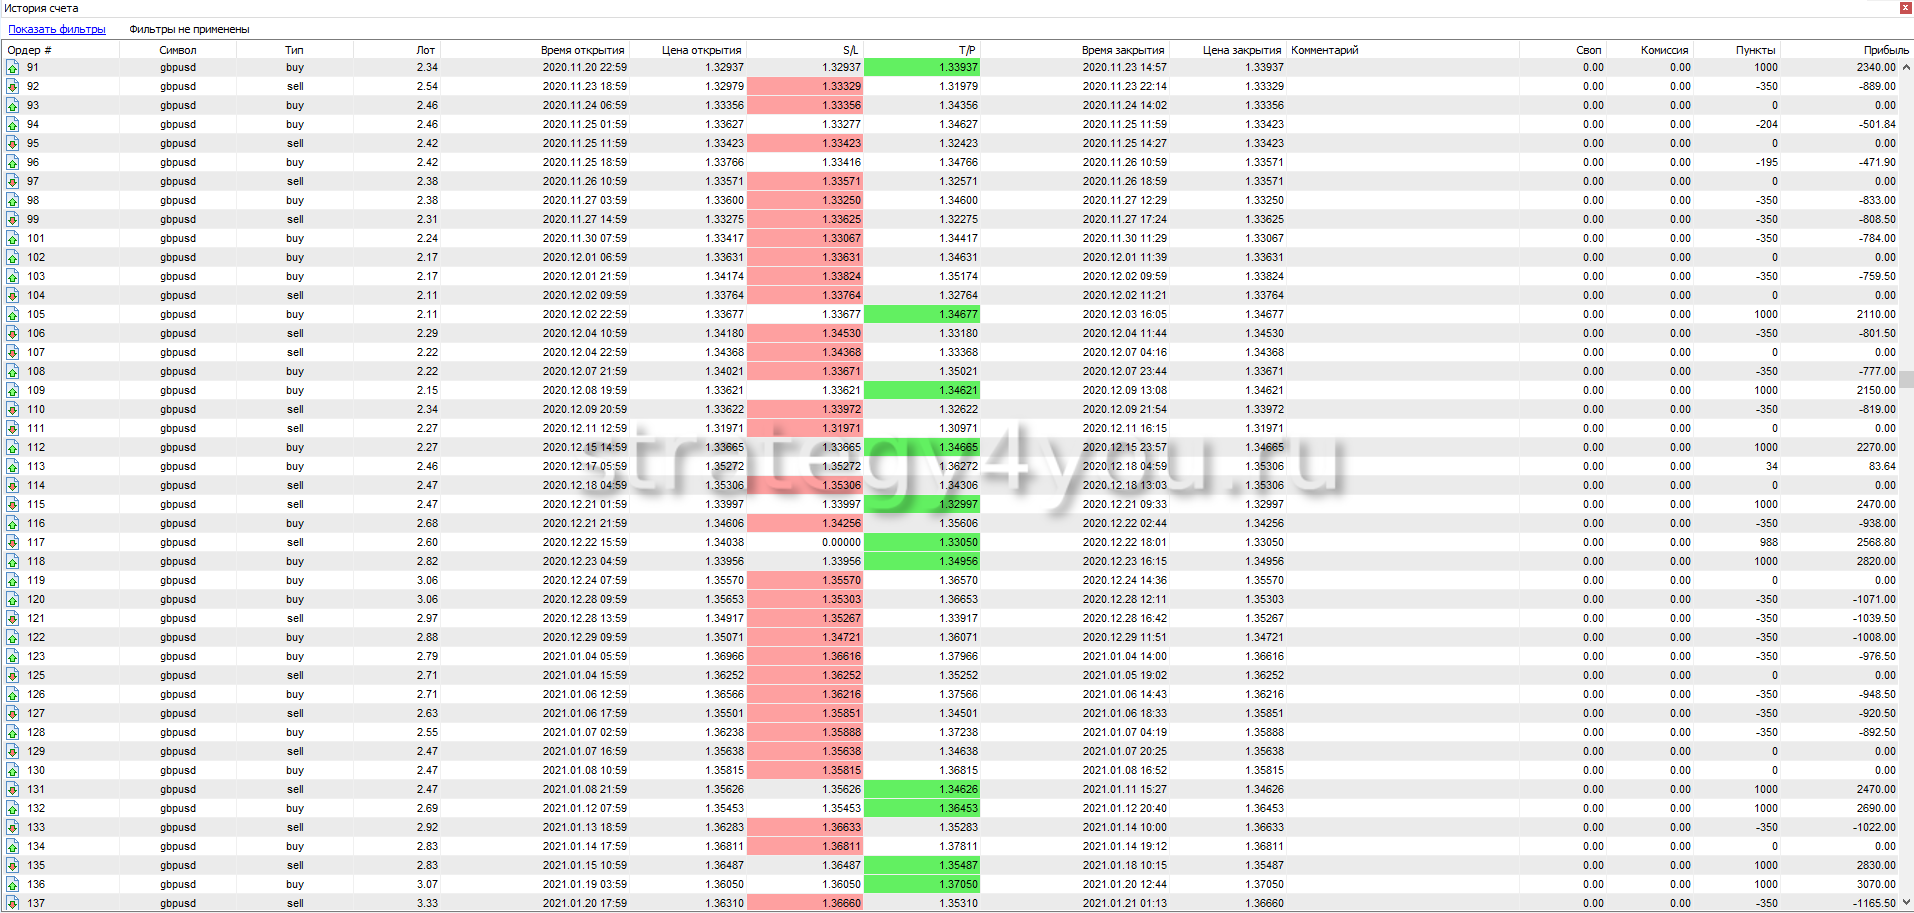Open the Показать фильтры link
The image size is (1914, 913).
[x=57, y=30]
